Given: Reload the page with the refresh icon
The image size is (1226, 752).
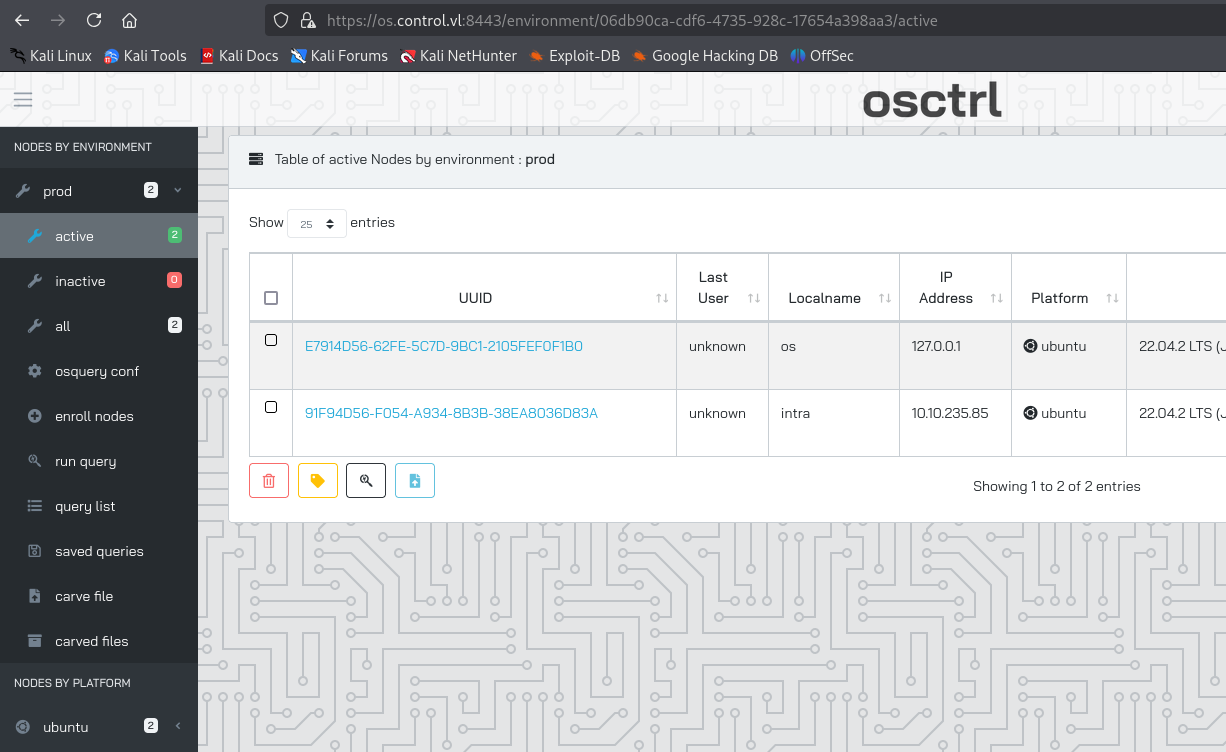Looking at the screenshot, I should 94,20.
